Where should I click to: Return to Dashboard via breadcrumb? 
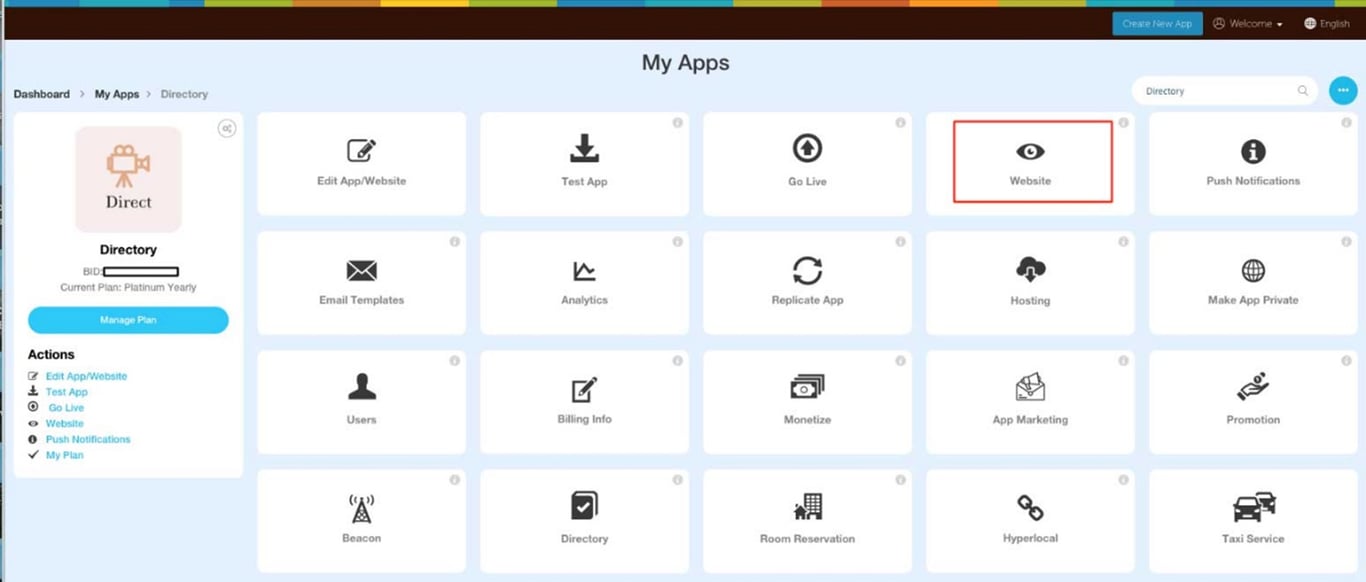point(41,93)
